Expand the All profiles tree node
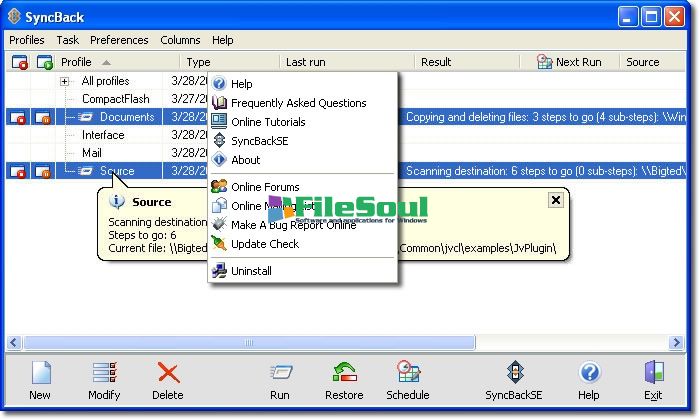This screenshot has width=699, height=419. coord(65,82)
